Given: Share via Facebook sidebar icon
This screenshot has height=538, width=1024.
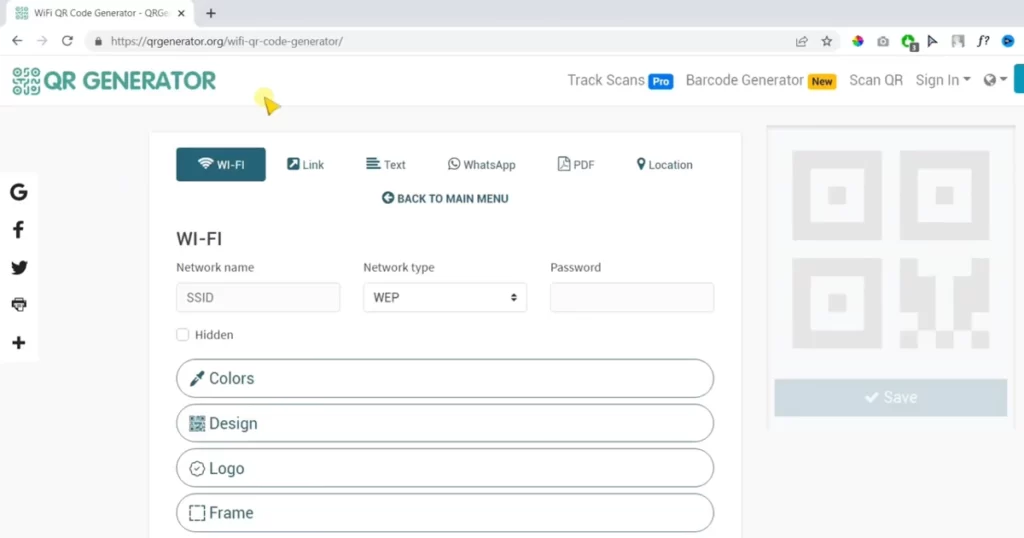Looking at the screenshot, I should pos(19,230).
